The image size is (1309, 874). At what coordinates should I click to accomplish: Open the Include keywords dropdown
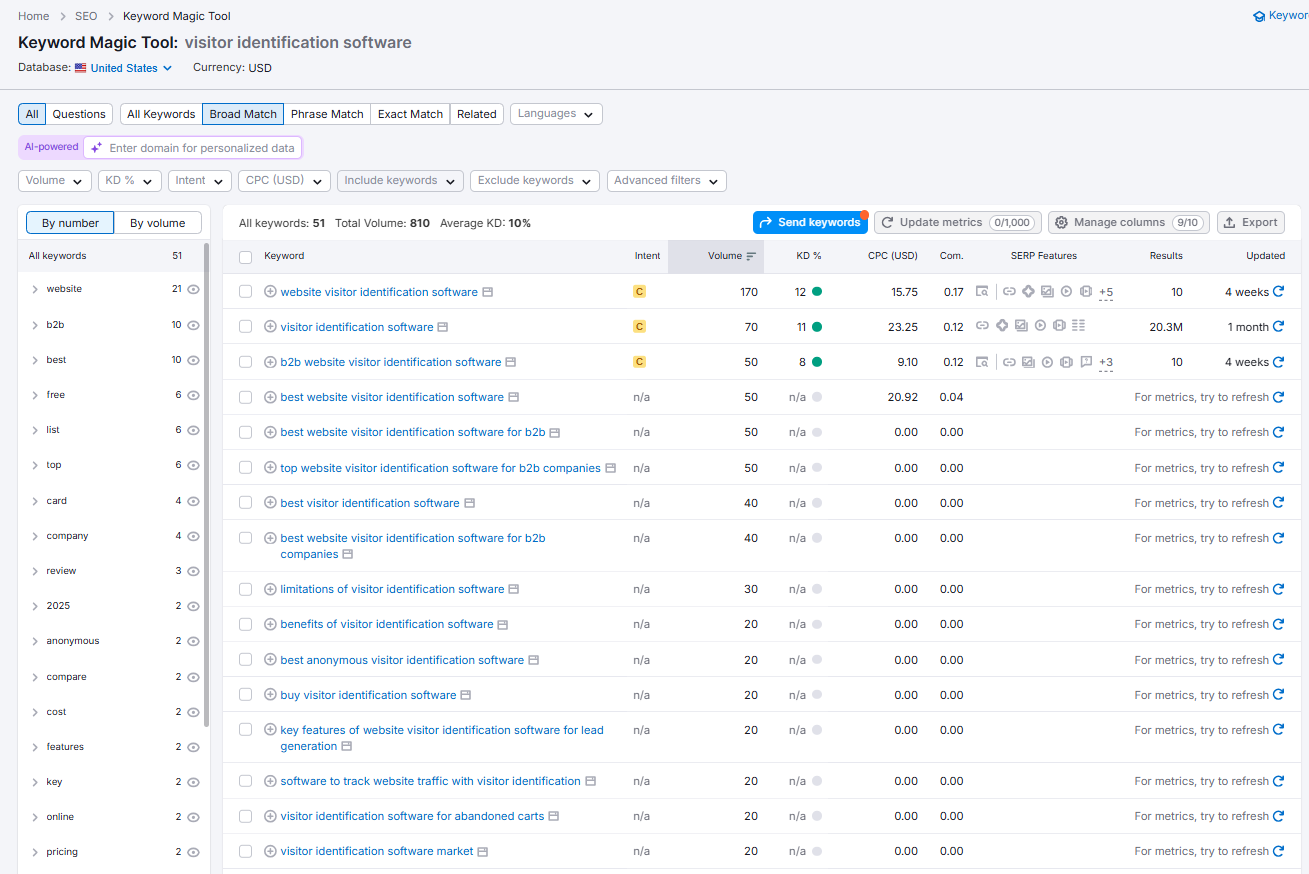pyautogui.click(x=400, y=181)
